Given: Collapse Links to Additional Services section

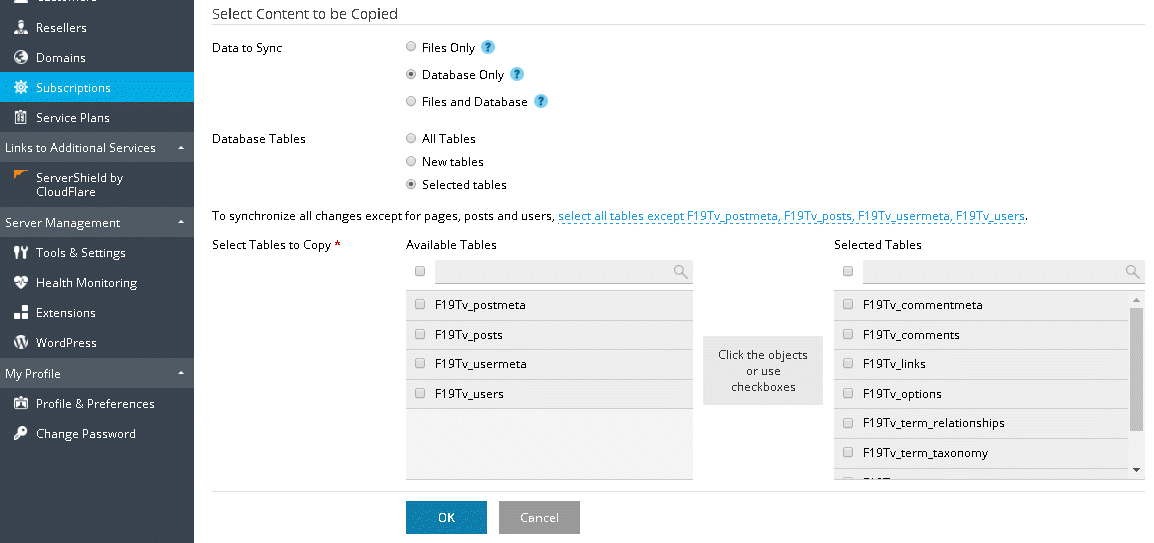Looking at the screenshot, I should click(x=181, y=147).
